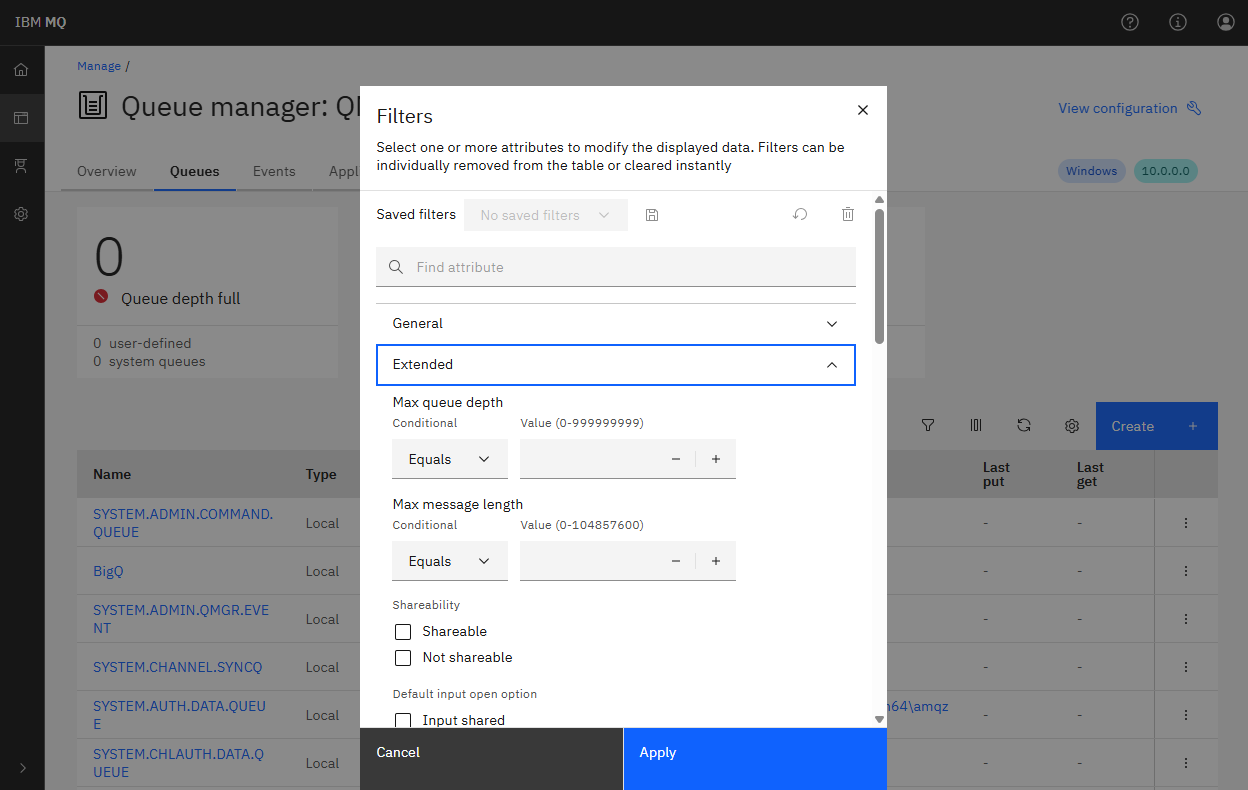Collapse the Extended filter section
This screenshot has width=1248, height=790.
tap(616, 365)
